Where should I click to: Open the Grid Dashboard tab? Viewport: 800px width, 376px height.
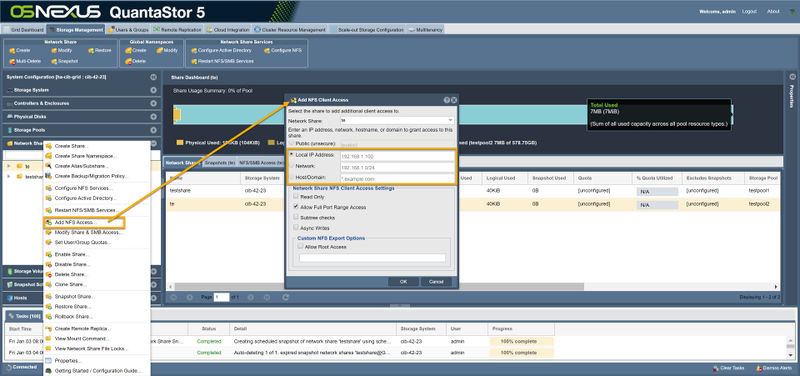pos(24,30)
